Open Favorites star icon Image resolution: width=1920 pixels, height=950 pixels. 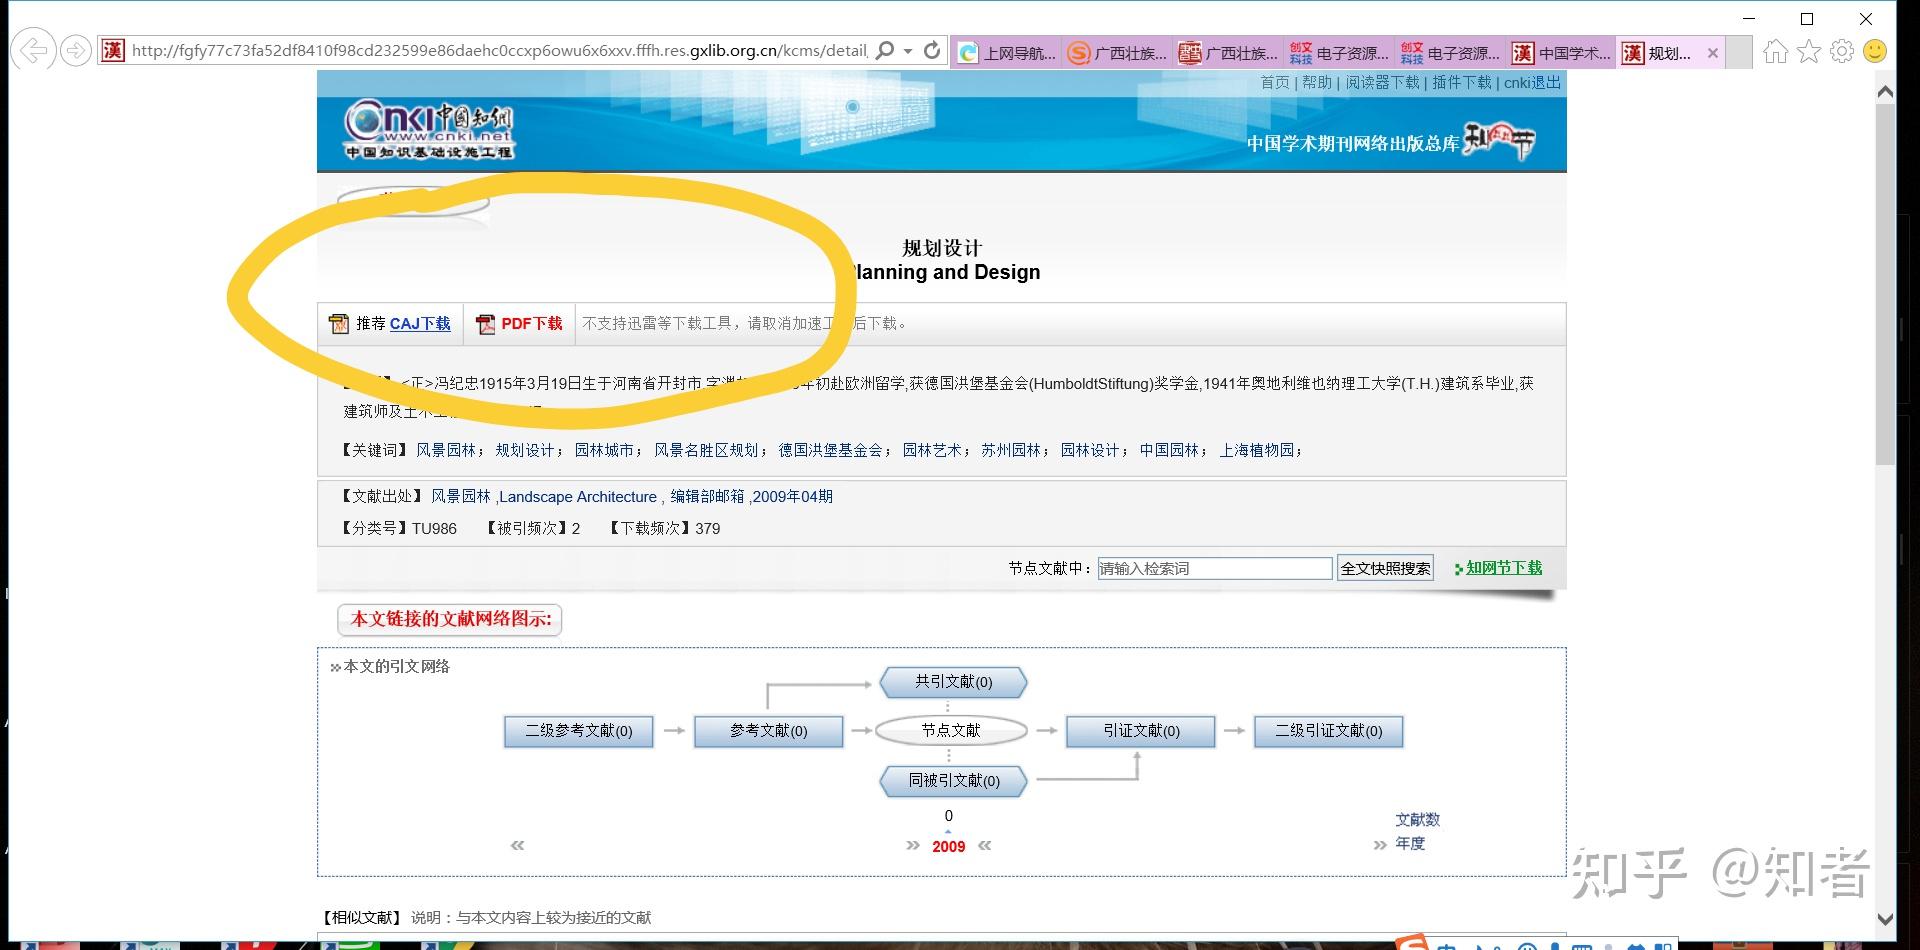pos(1809,52)
